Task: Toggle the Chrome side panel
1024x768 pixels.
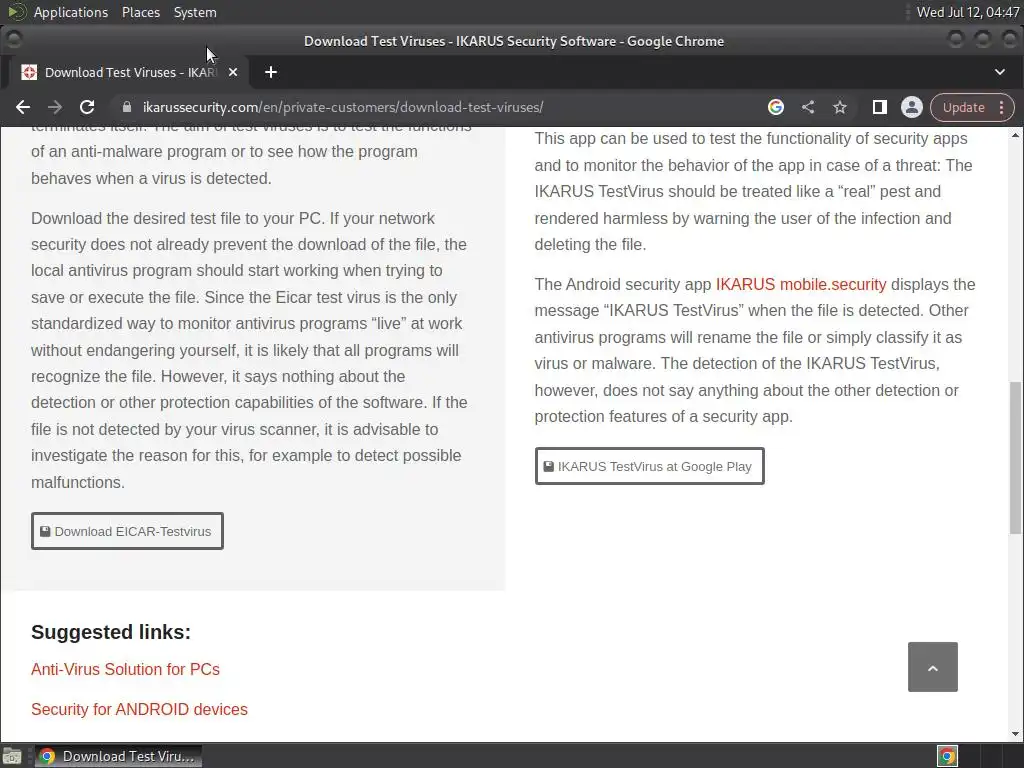Action: click(x=880, y=107)
